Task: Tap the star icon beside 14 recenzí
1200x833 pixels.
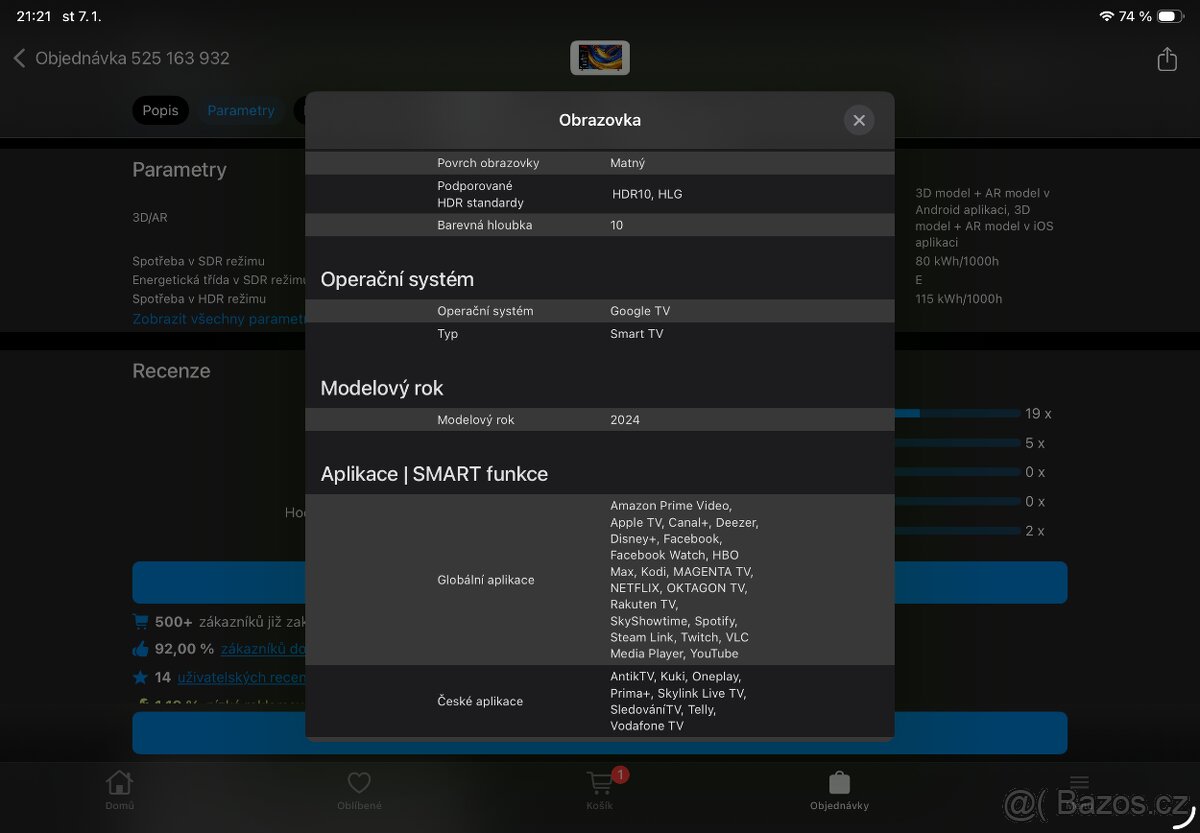Action: point(139,677)
